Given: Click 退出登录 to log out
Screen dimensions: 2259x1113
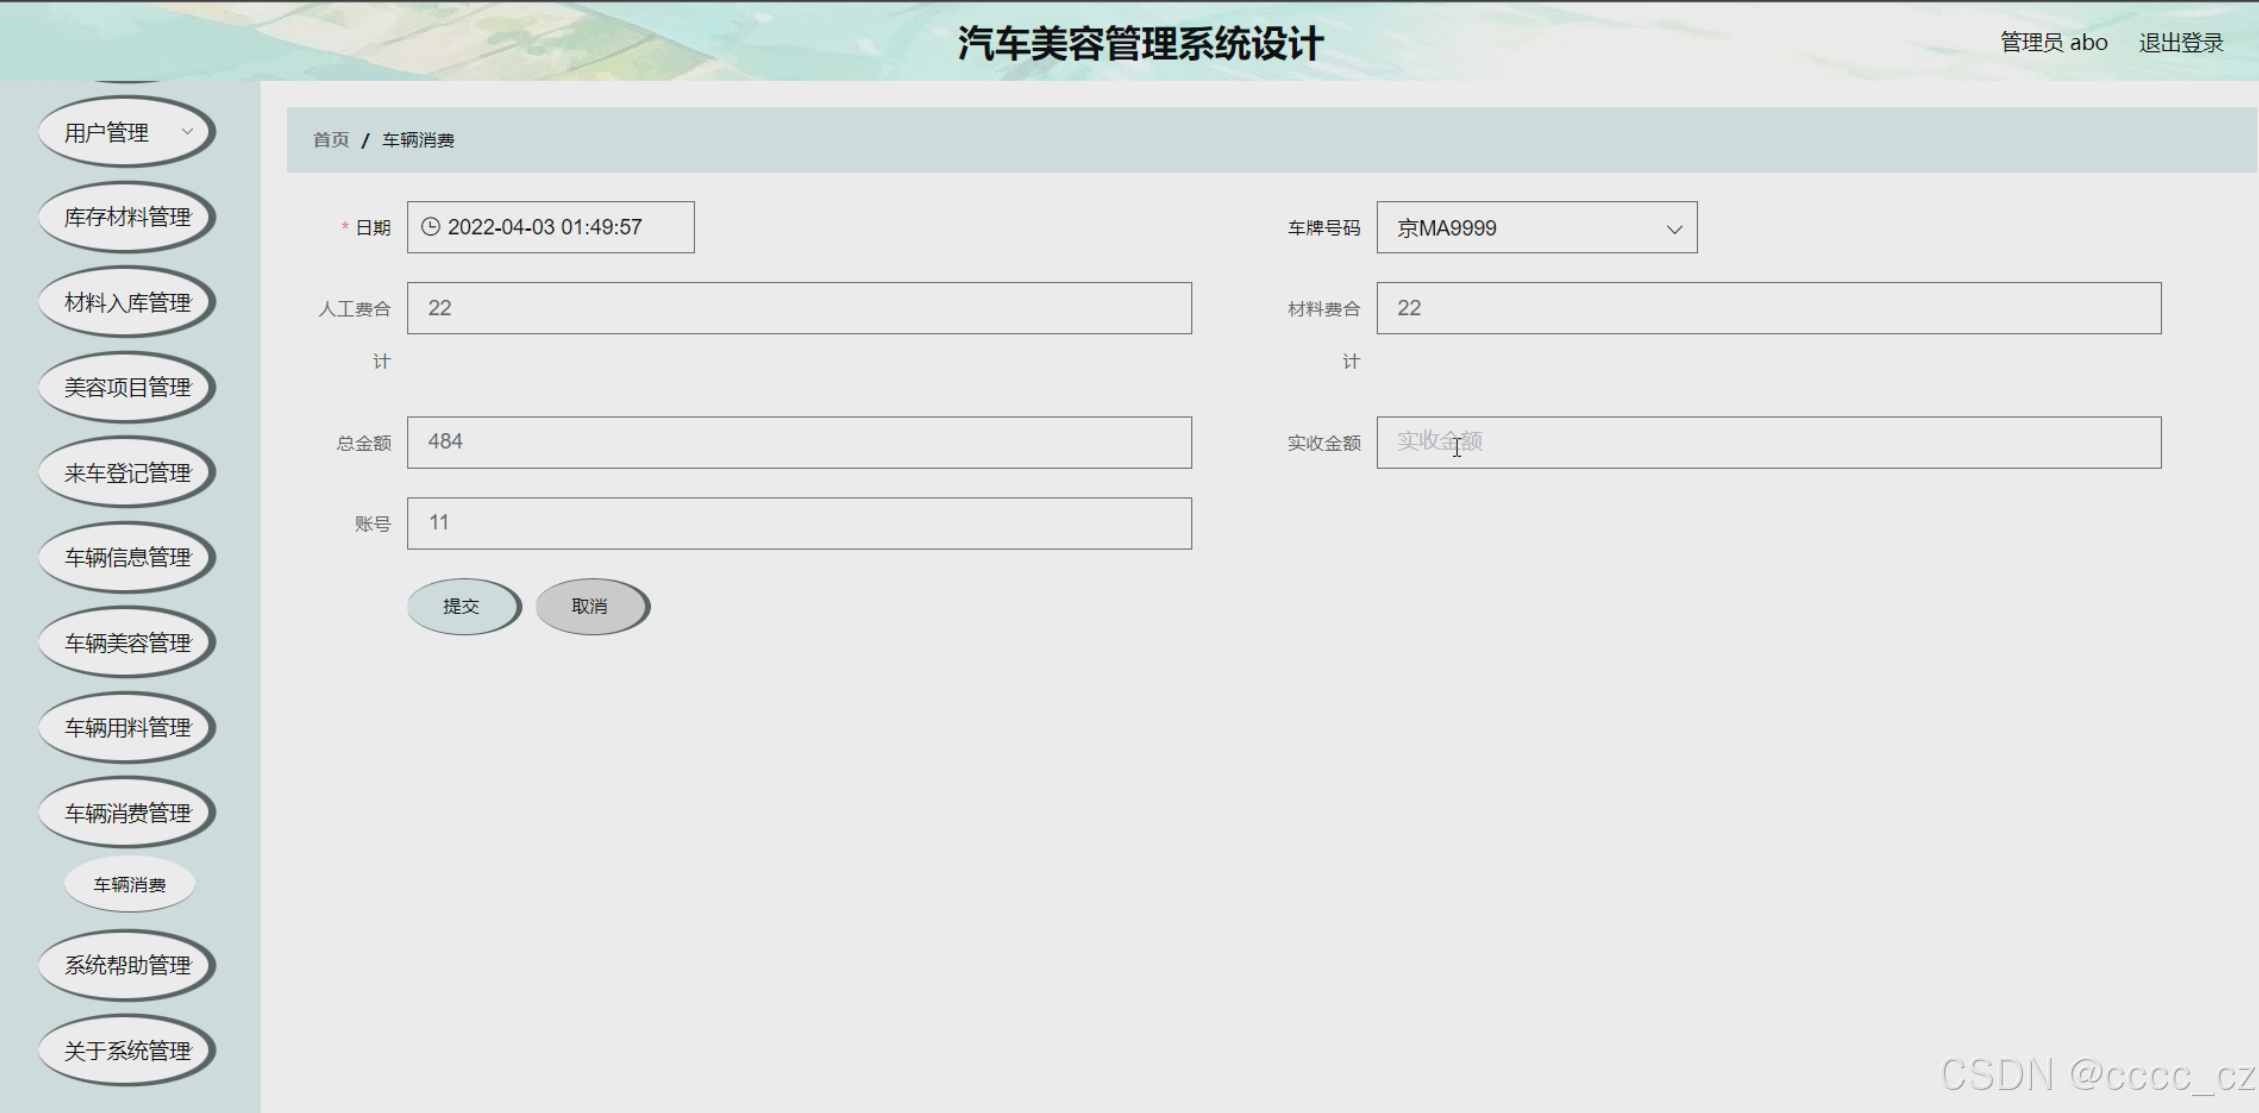Looking at the screenshot, I should click(2180, 42).
